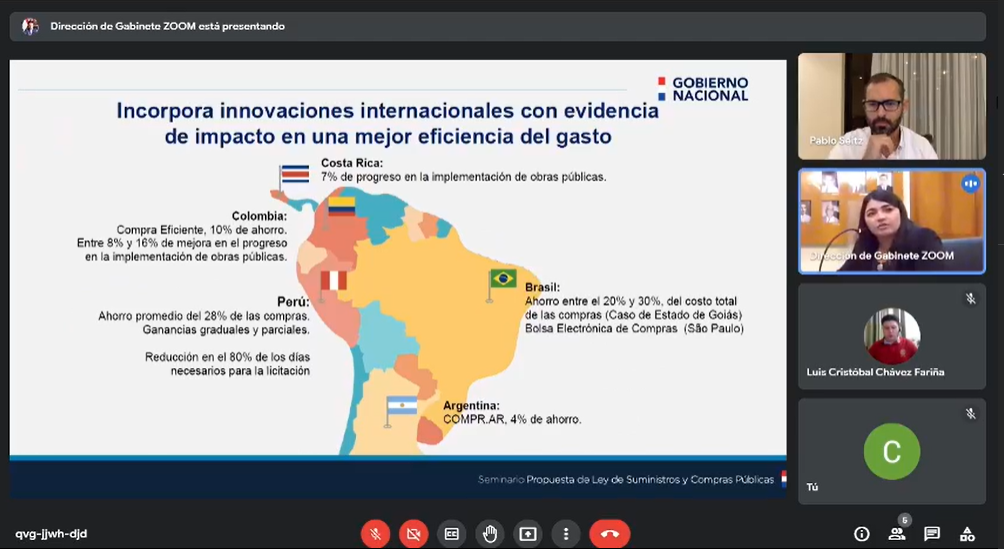Click muted mic icon on Luis Cristóbal's tile
The width and height of the screenshot is (1004, 549).
click(971, 299)
